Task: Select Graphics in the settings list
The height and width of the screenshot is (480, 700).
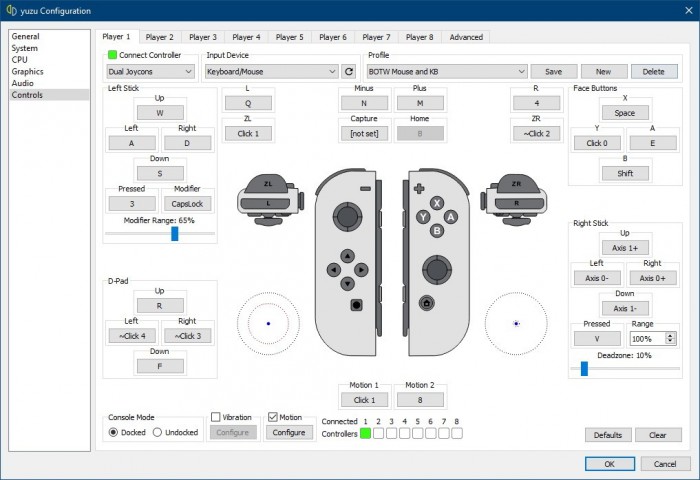Action: coord(27,72)
